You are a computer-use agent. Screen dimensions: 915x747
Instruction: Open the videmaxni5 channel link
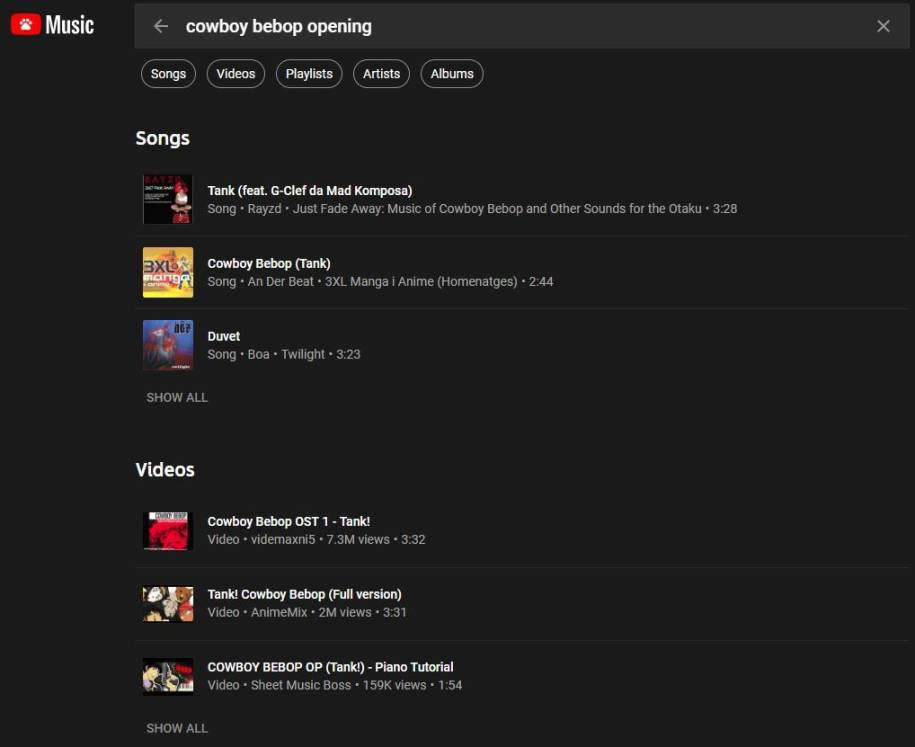tap(283, 540)
